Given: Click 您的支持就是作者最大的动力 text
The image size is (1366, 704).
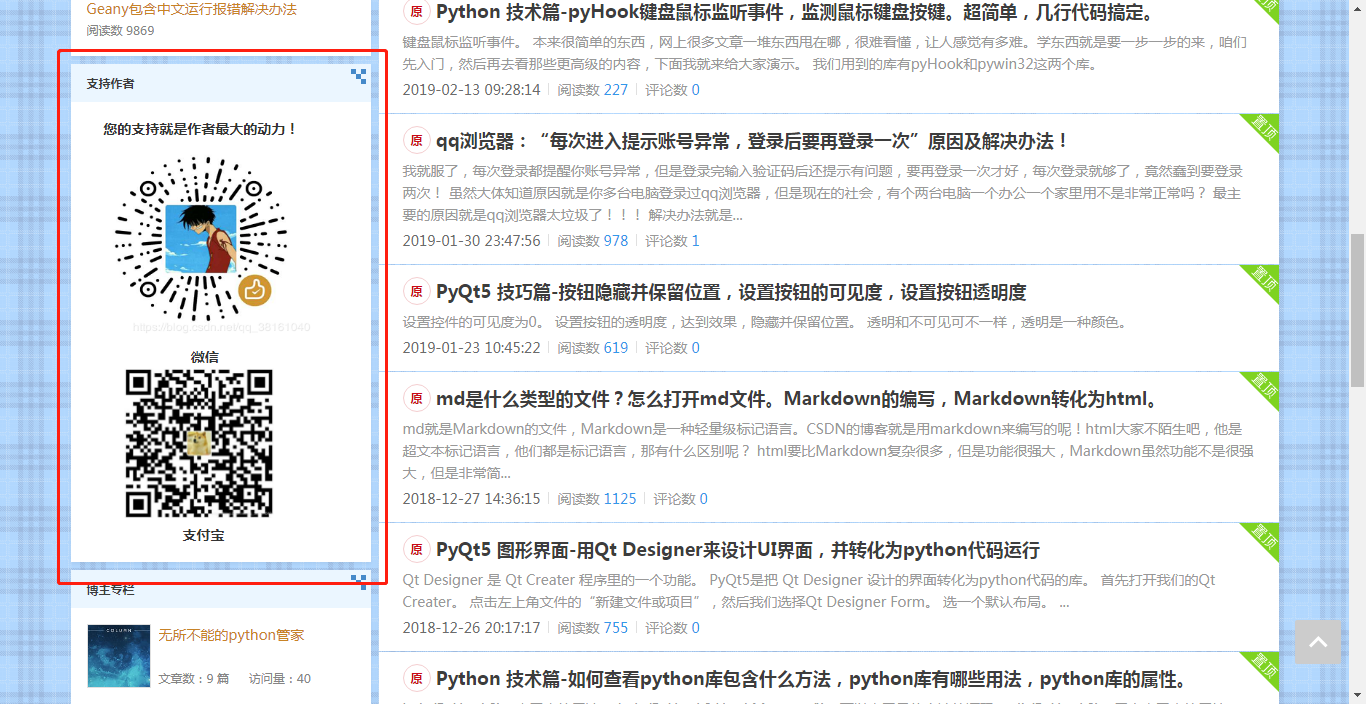Looking at the screenshot, I should point(200,129).
